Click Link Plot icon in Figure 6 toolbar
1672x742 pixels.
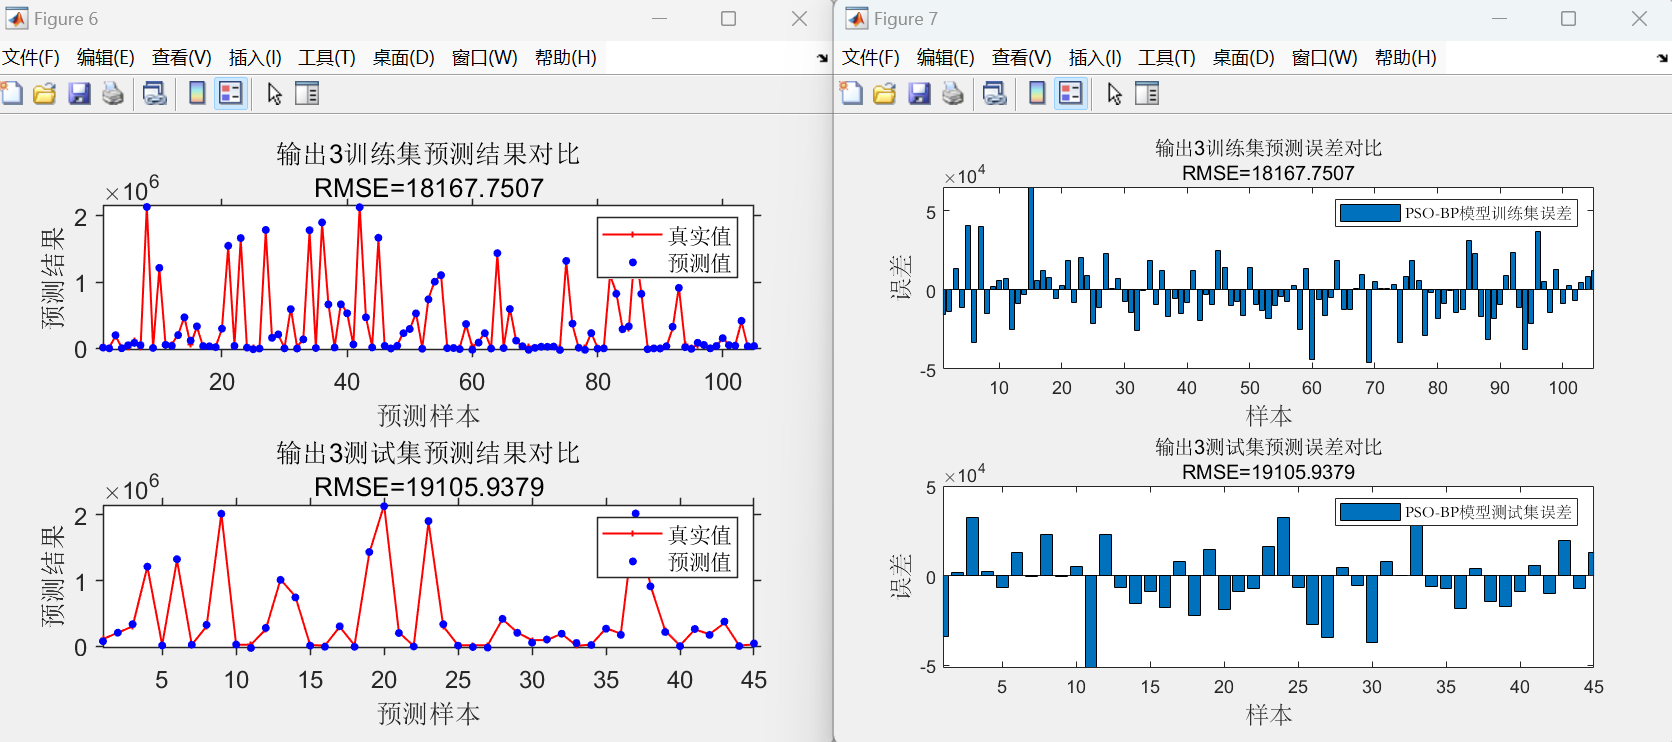(x=154, y=94)
